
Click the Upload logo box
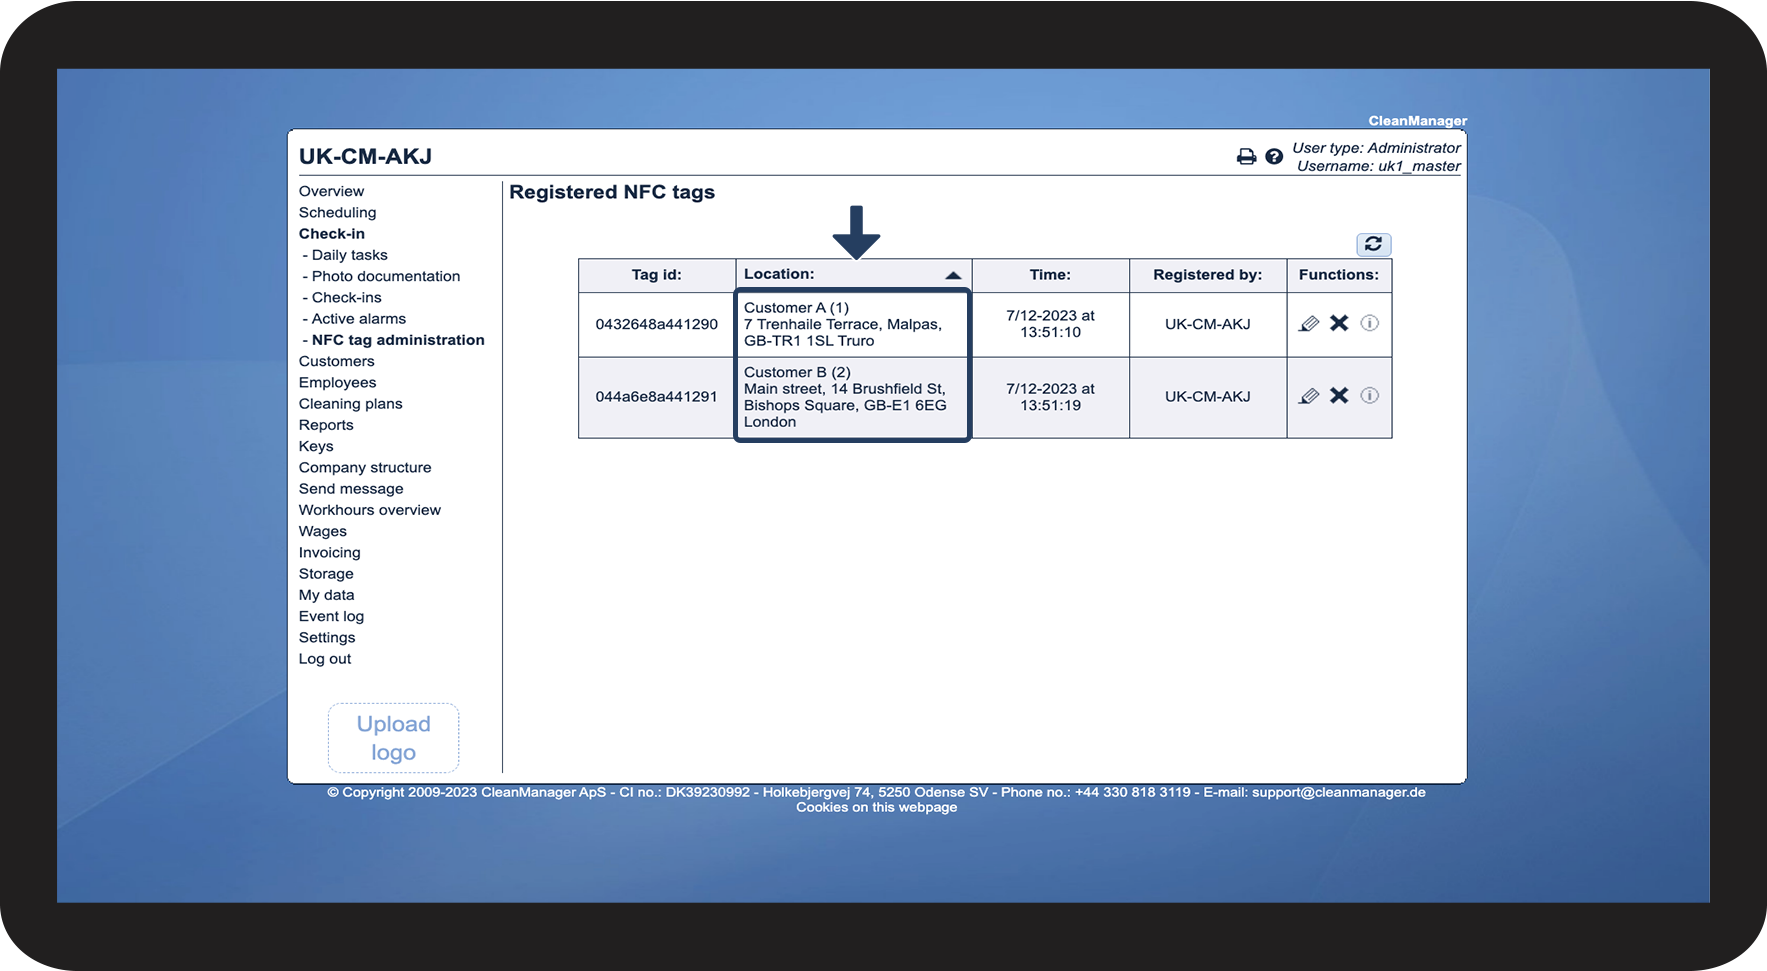pos(393,738)
